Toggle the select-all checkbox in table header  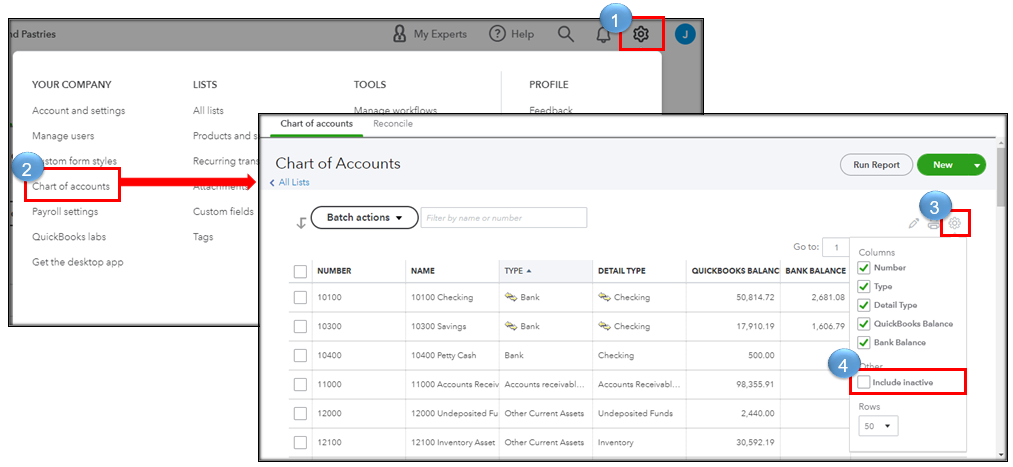(x=300, y=271)
